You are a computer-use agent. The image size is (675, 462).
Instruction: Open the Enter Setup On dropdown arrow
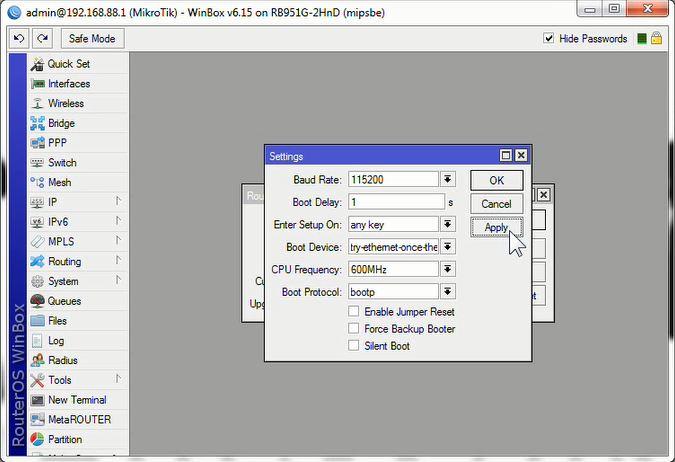click(448, 224)
